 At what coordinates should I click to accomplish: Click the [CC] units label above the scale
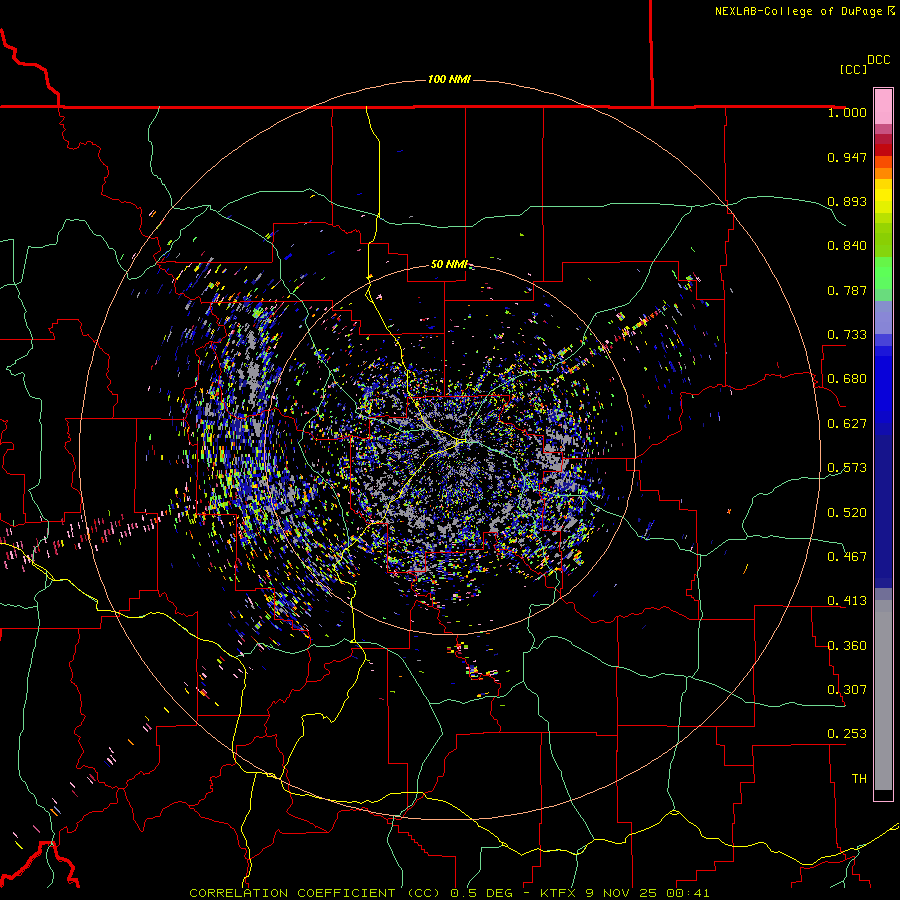pos(853,69)
